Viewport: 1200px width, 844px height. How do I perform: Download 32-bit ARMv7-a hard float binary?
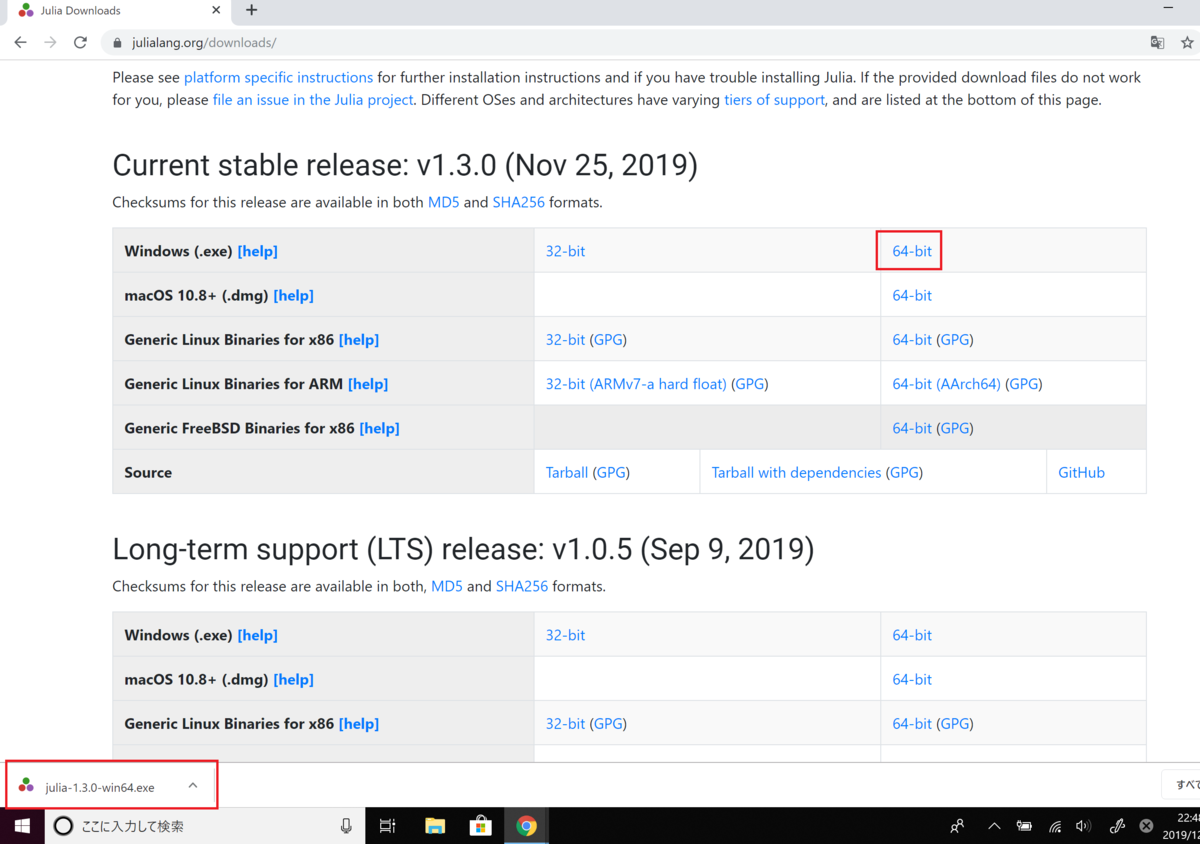[636, 383]
